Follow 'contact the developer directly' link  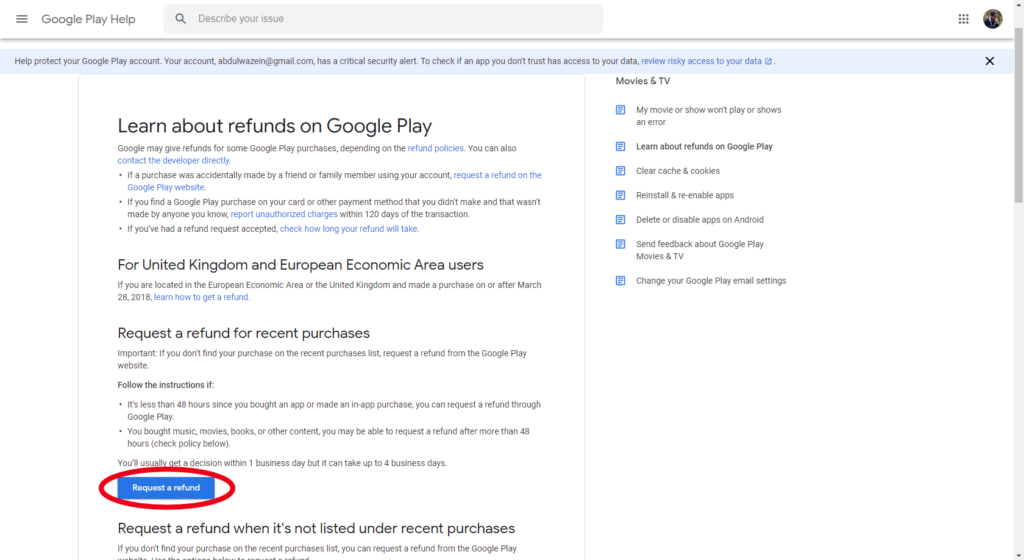tap(173, 161)
